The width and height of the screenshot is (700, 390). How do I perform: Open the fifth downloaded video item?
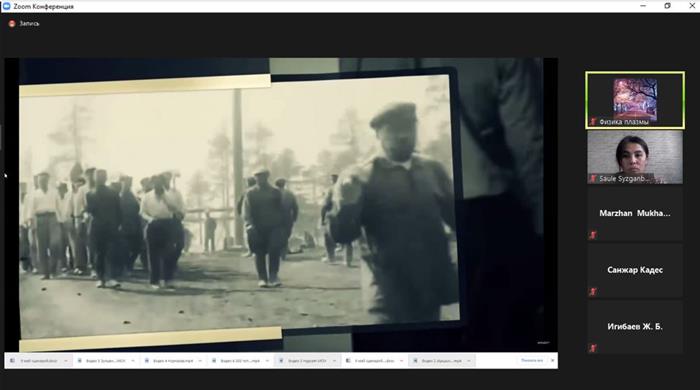click(303, 361)
